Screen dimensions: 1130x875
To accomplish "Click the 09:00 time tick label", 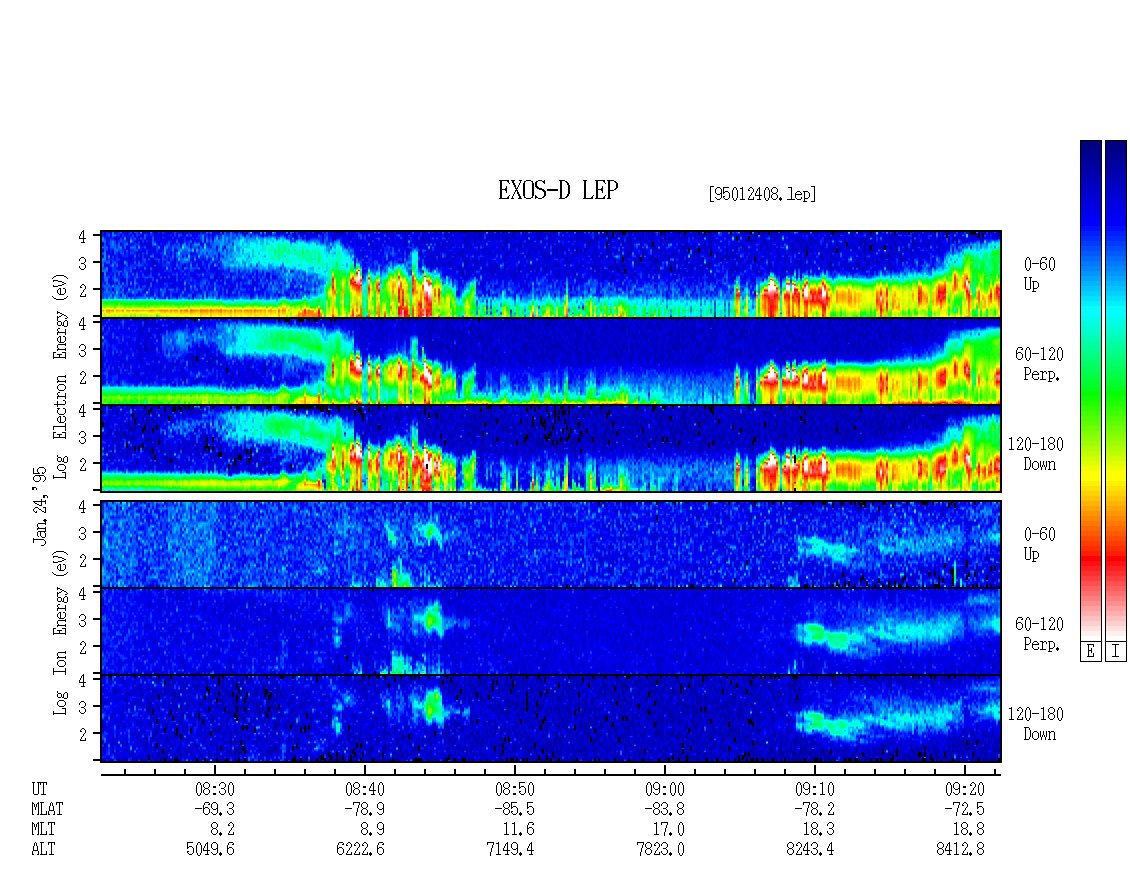I will [664, 789].
